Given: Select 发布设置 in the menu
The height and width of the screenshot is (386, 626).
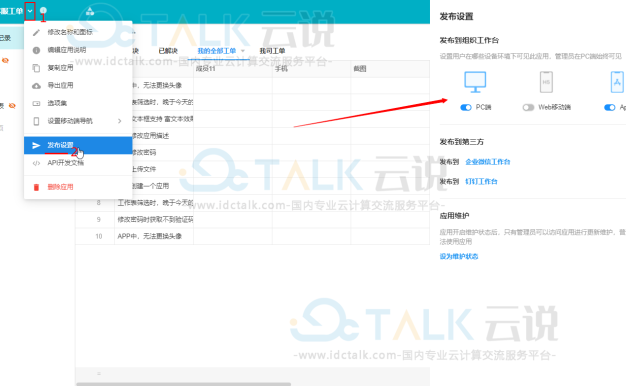Looking at the screenshot, I should (x=78, y=145).
